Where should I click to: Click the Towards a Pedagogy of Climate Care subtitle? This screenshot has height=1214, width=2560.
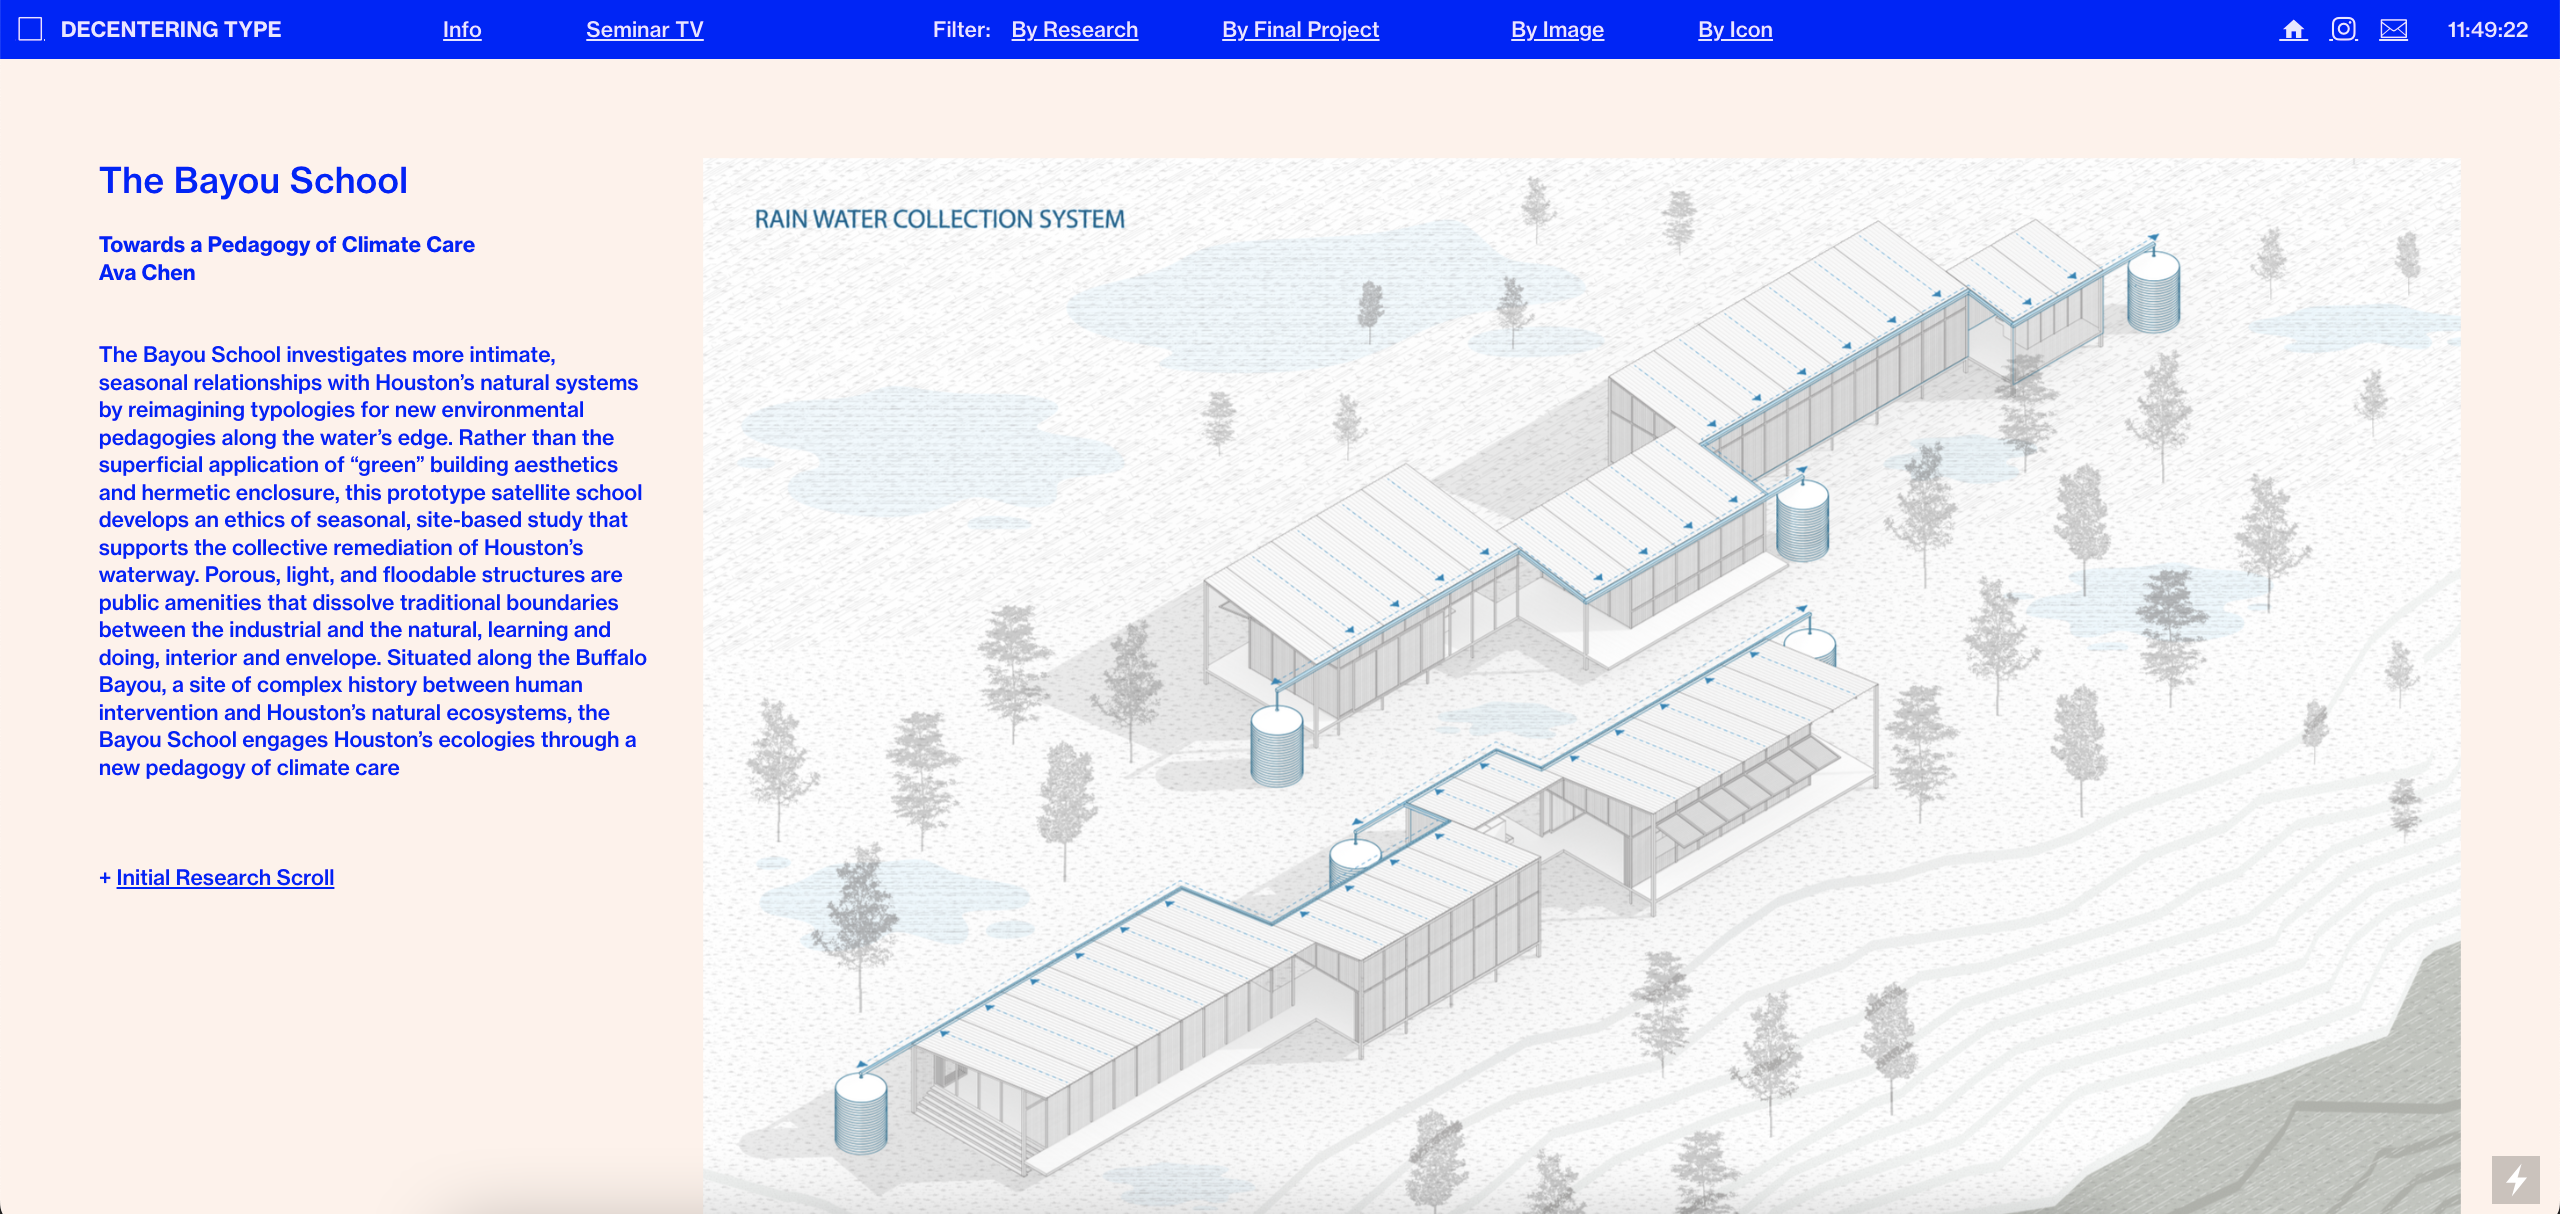(x=286, y=245)
